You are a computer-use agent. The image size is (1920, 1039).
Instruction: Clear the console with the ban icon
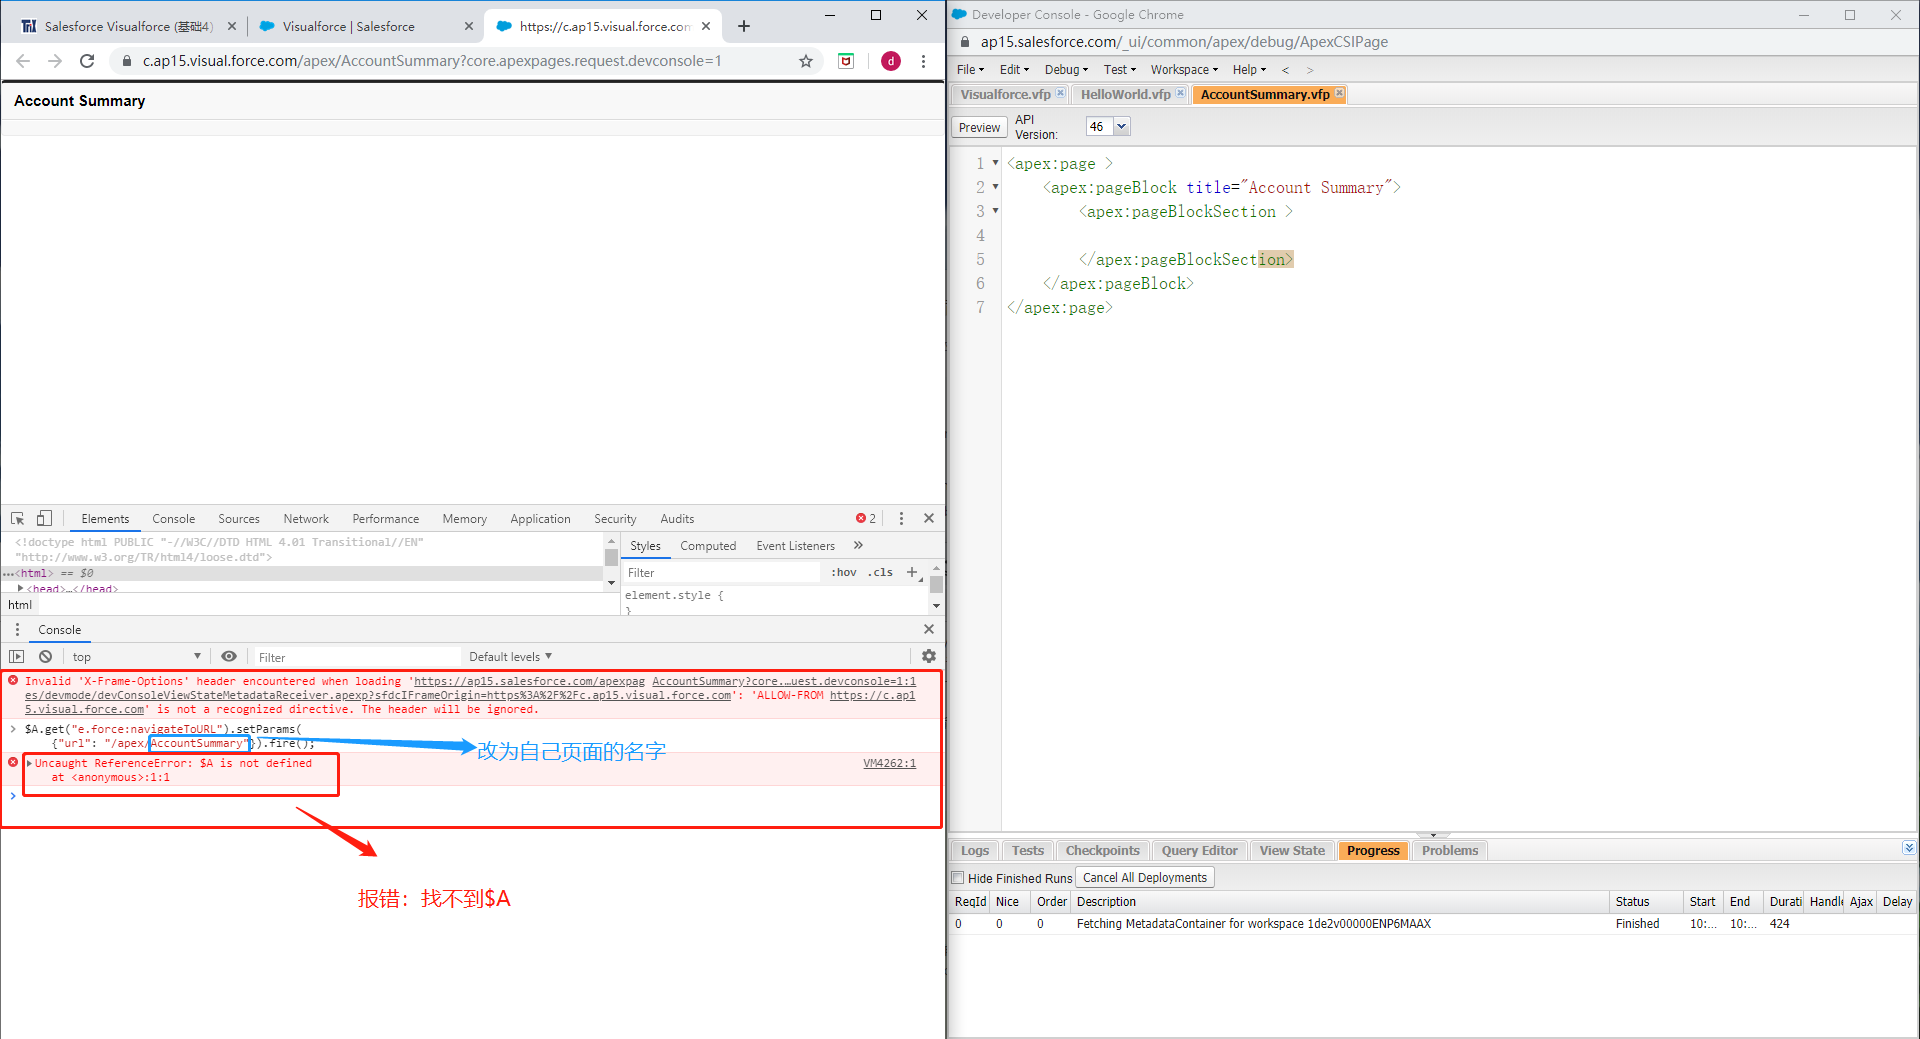click(x=45, y=656)
